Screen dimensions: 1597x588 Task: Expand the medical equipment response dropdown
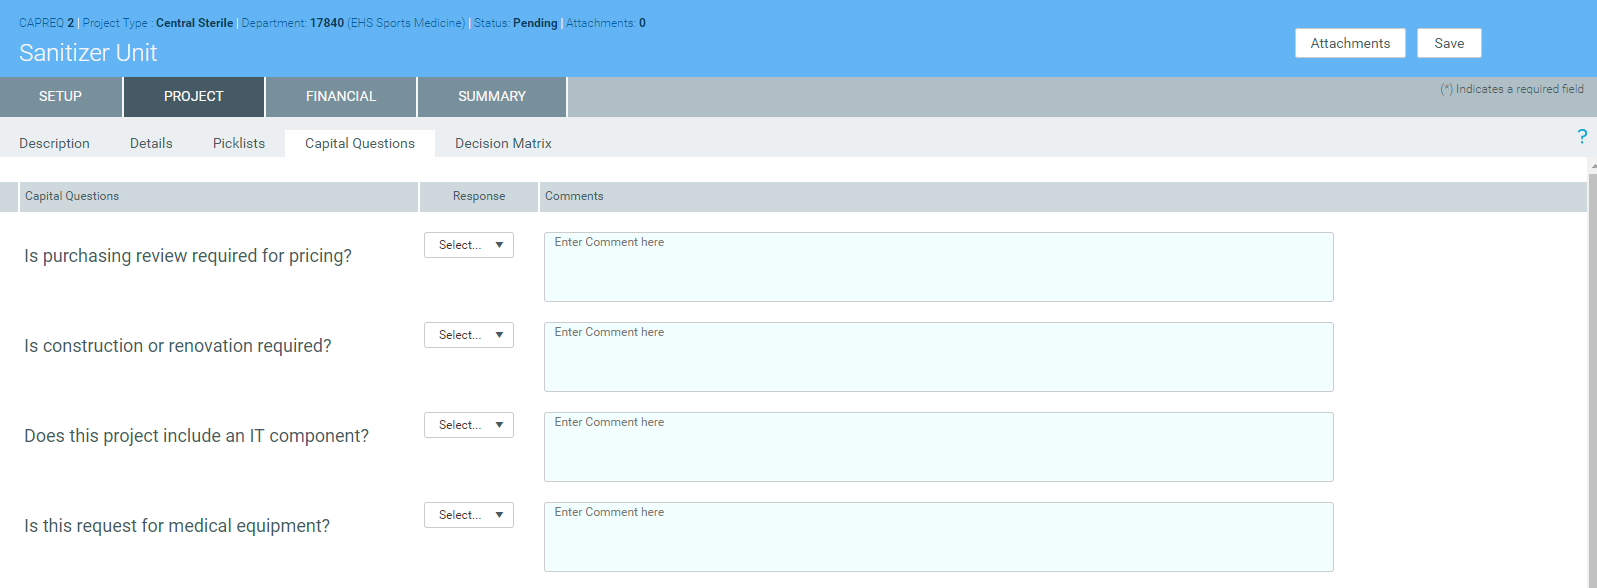[469, 515]
